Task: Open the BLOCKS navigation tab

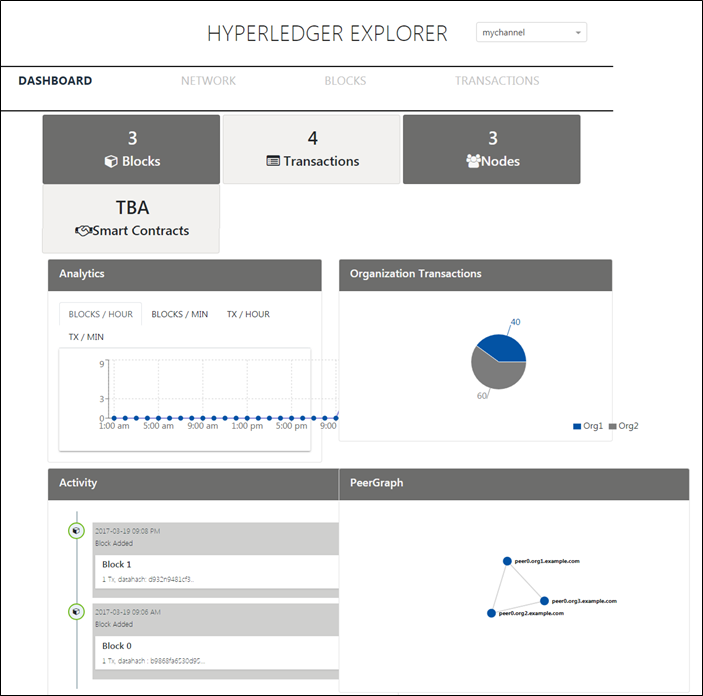Action: pyautogui.click(x=345, y=81)
